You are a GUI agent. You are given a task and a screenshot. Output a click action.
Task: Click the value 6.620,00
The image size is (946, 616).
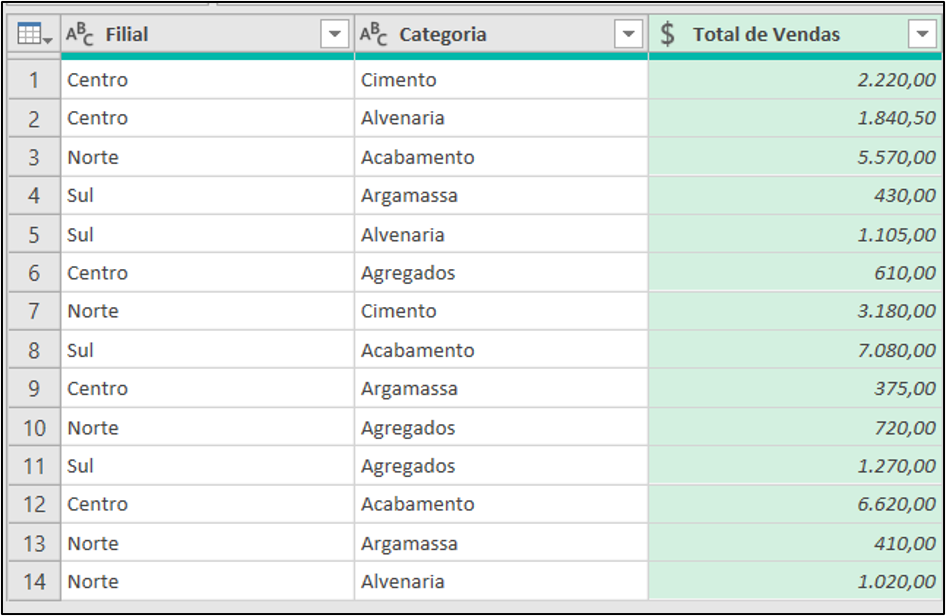pyautogui.click(x=897, y=504)
